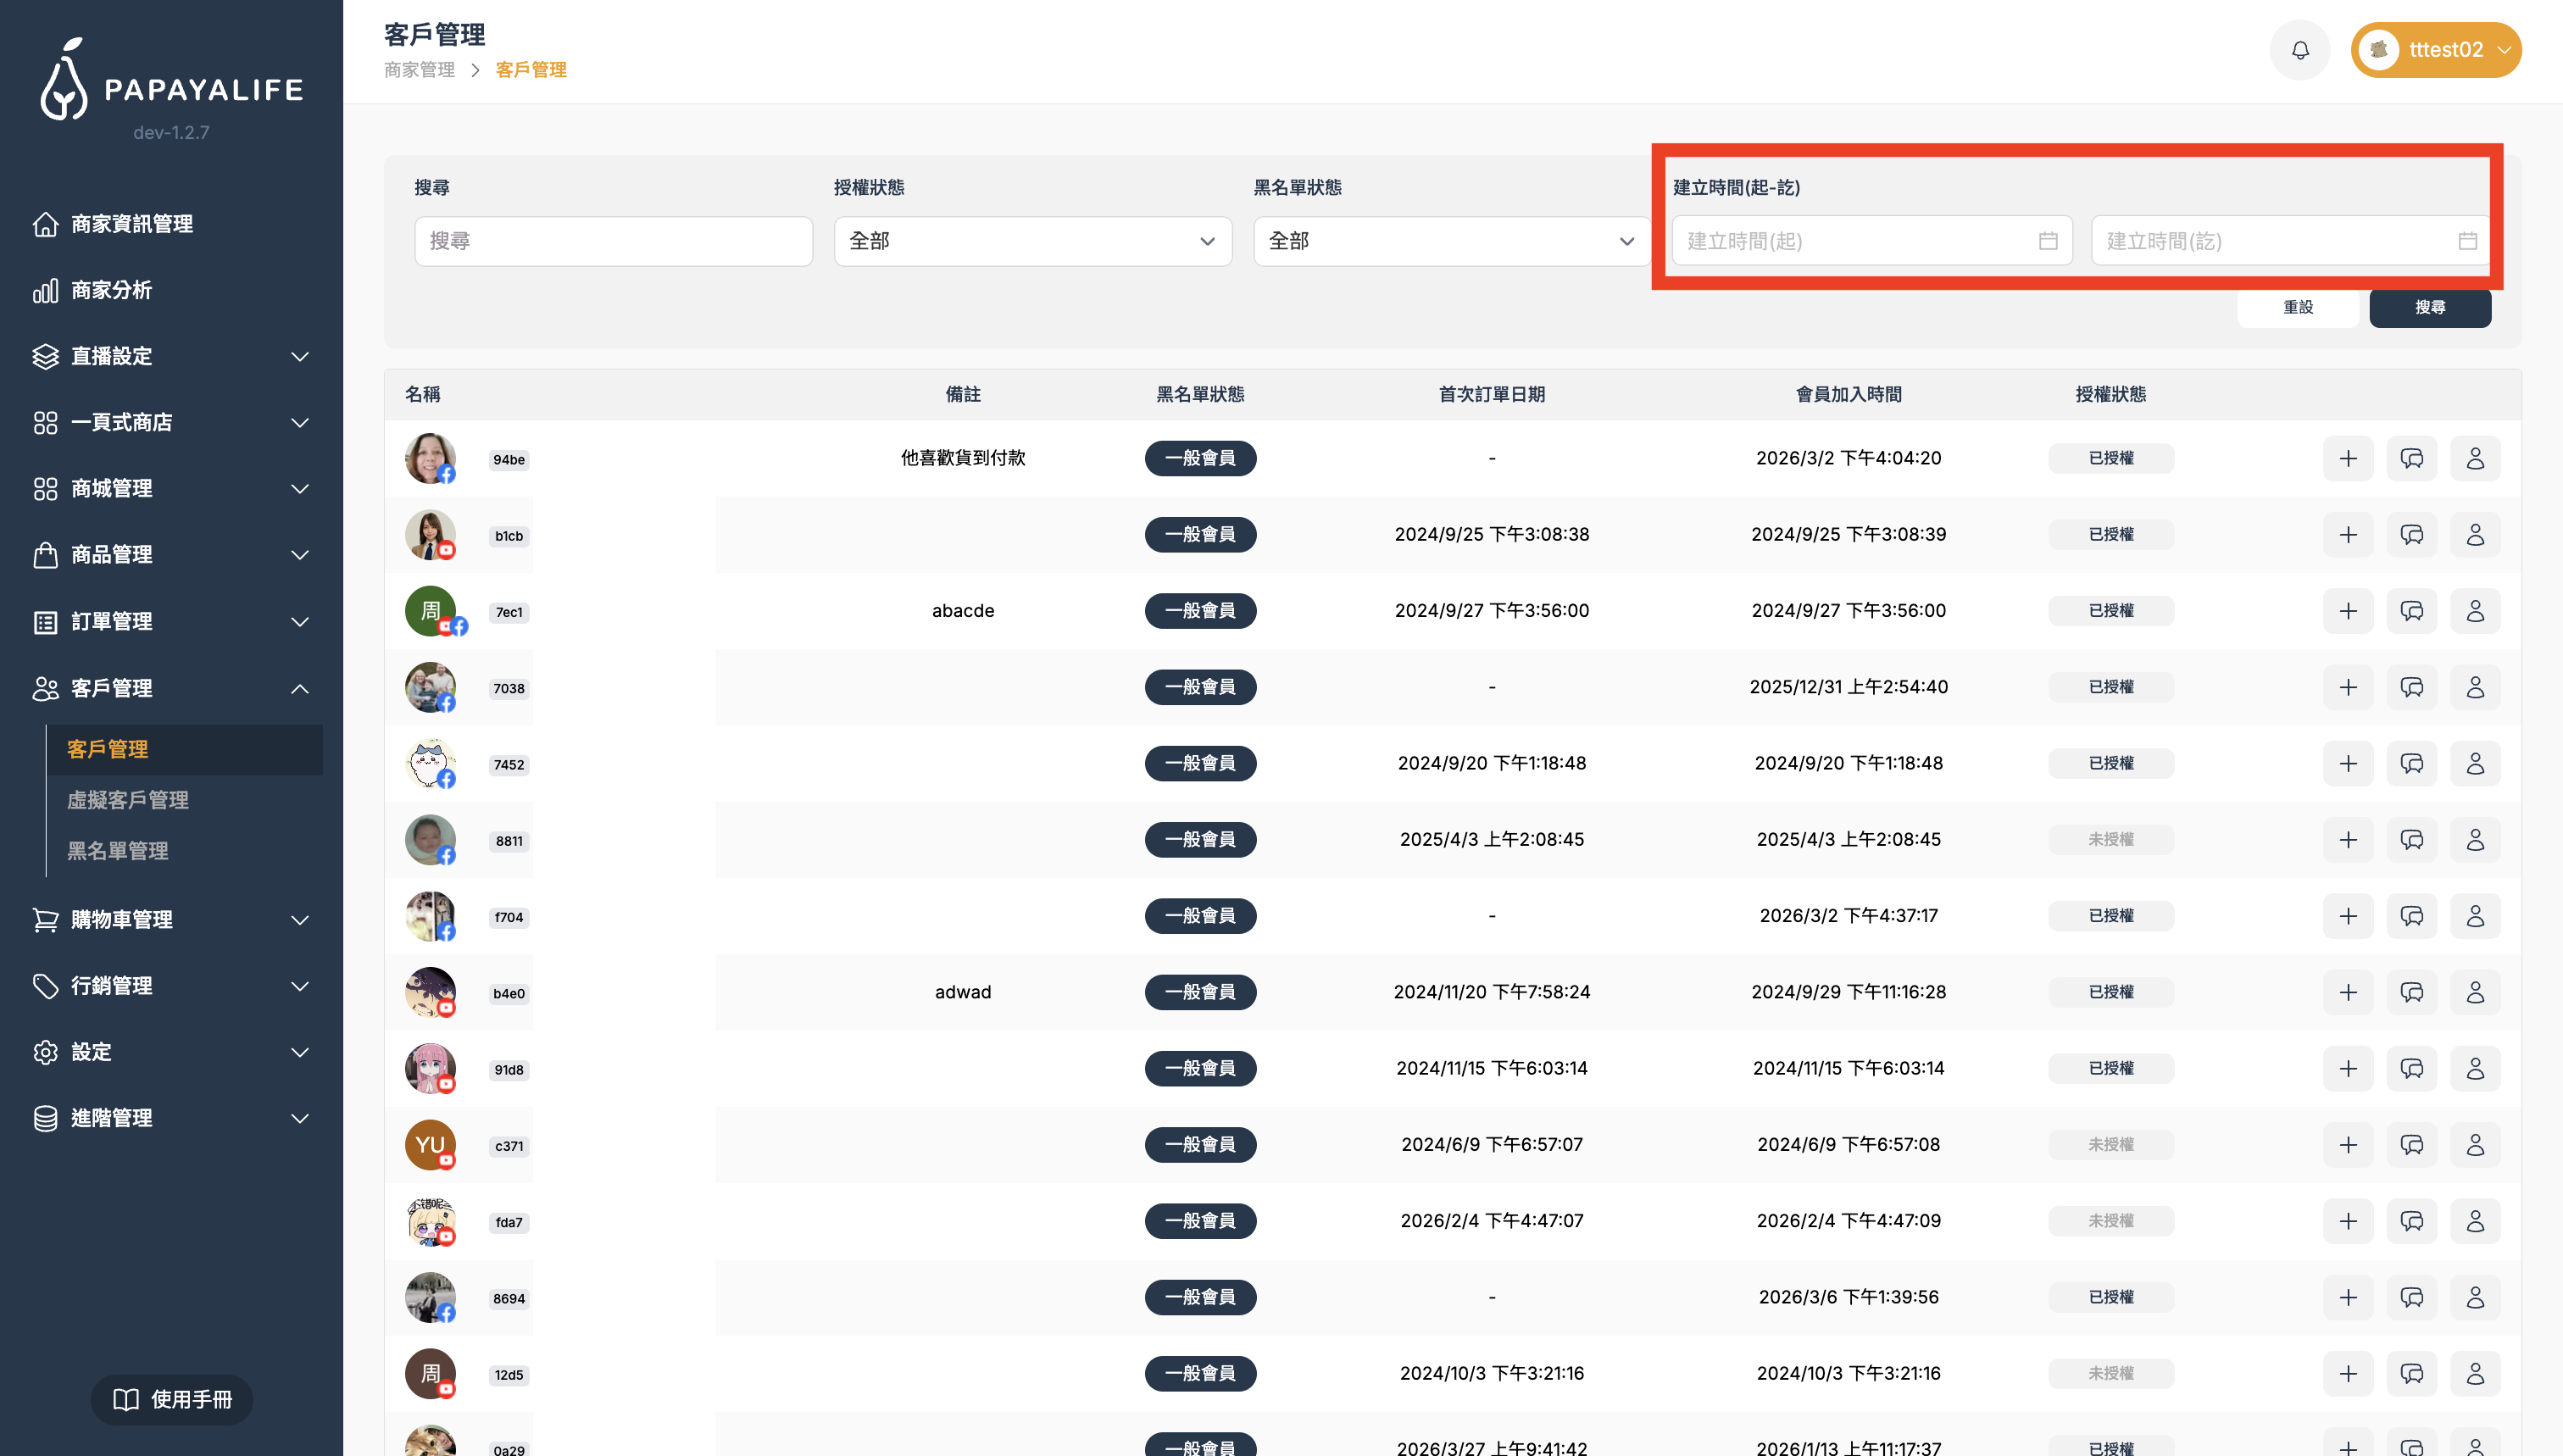This screenshot has height=1456, width=2563.
Task: Click person icon for customer 8811
Action: tap(2475, 840)
